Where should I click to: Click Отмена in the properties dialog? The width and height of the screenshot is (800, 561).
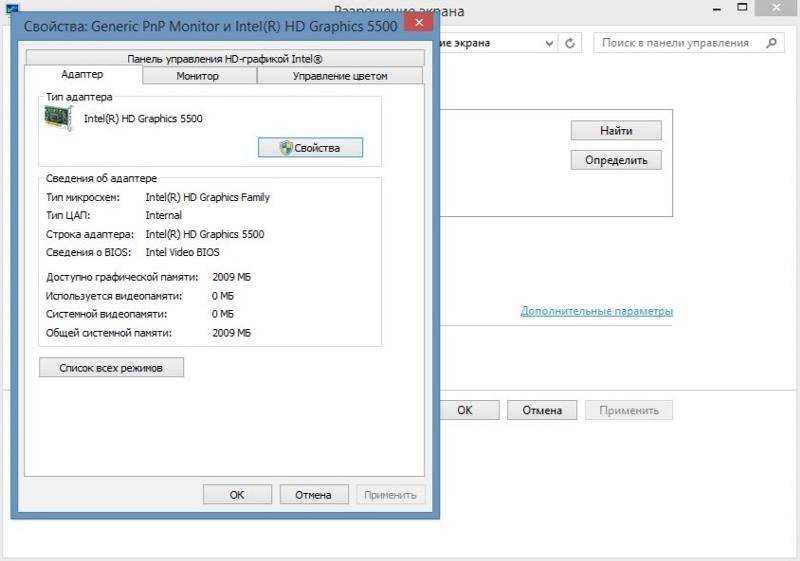pyautogui.click(x=314, y=495)
